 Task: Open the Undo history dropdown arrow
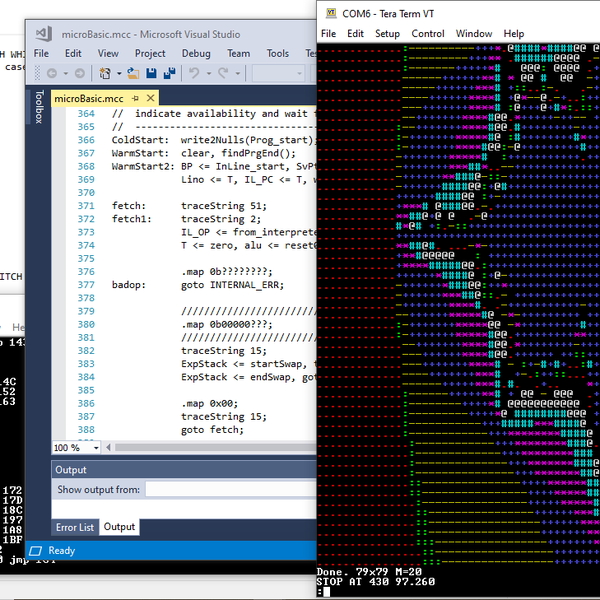tap(209, 73)
